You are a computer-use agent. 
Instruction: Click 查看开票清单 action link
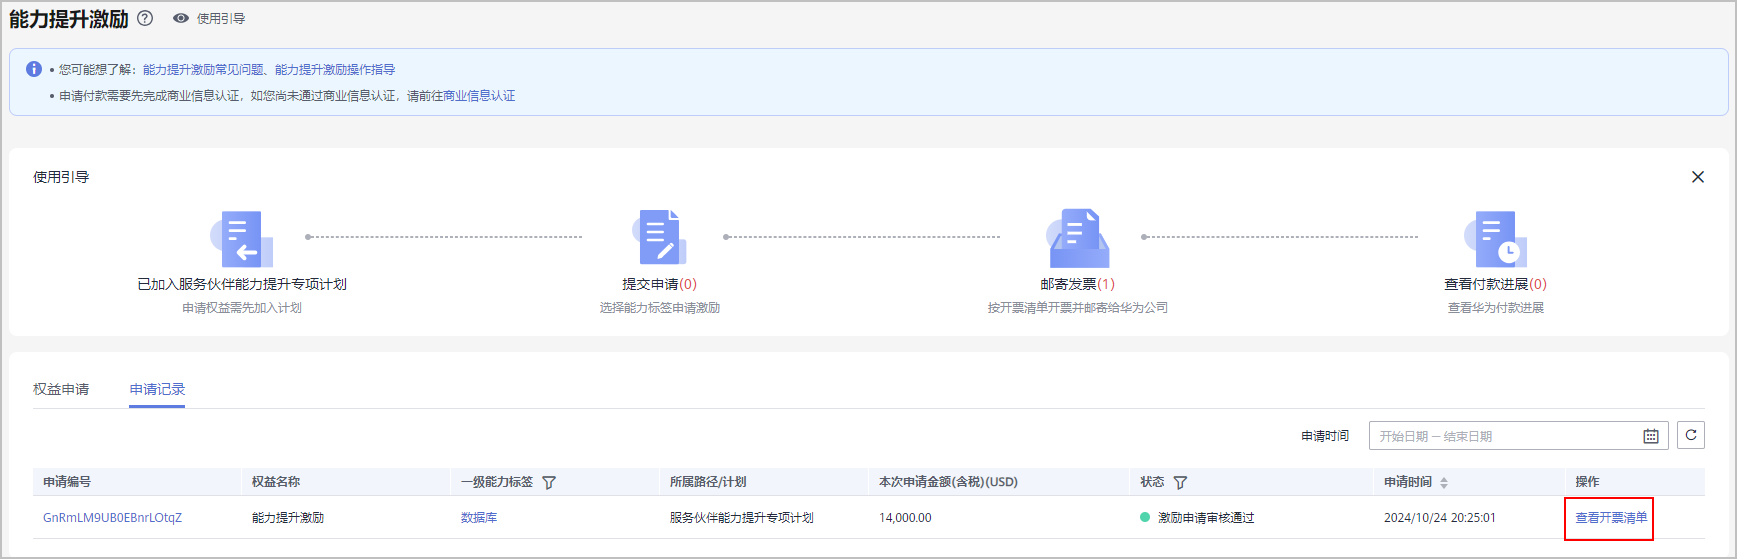1611,518
